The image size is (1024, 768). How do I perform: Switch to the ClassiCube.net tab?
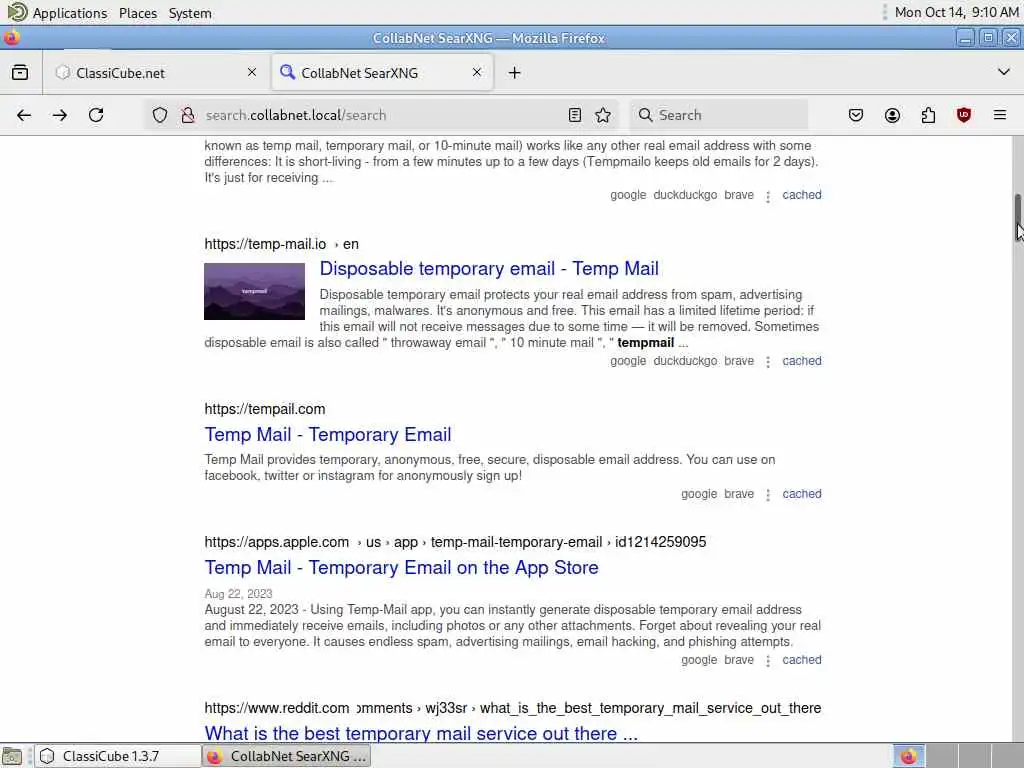pos(157,72)
